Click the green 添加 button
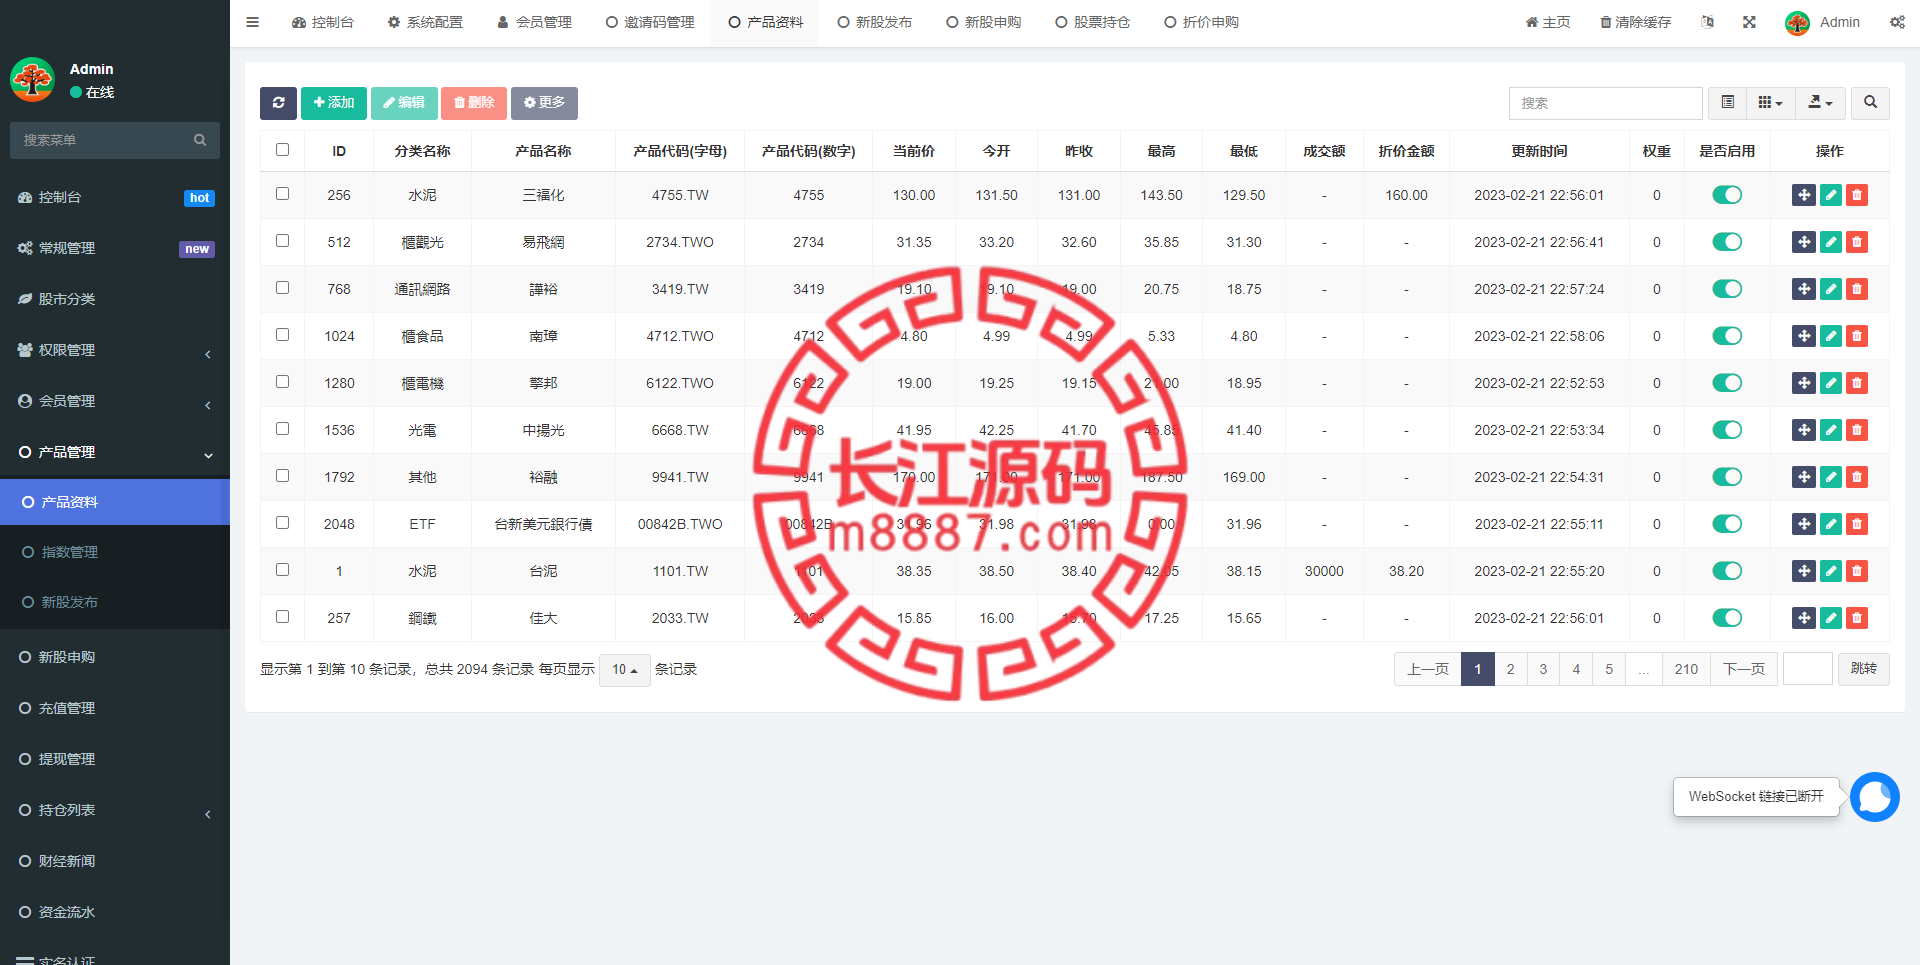This screenshot has height=965, width=1920. point(334,103)
